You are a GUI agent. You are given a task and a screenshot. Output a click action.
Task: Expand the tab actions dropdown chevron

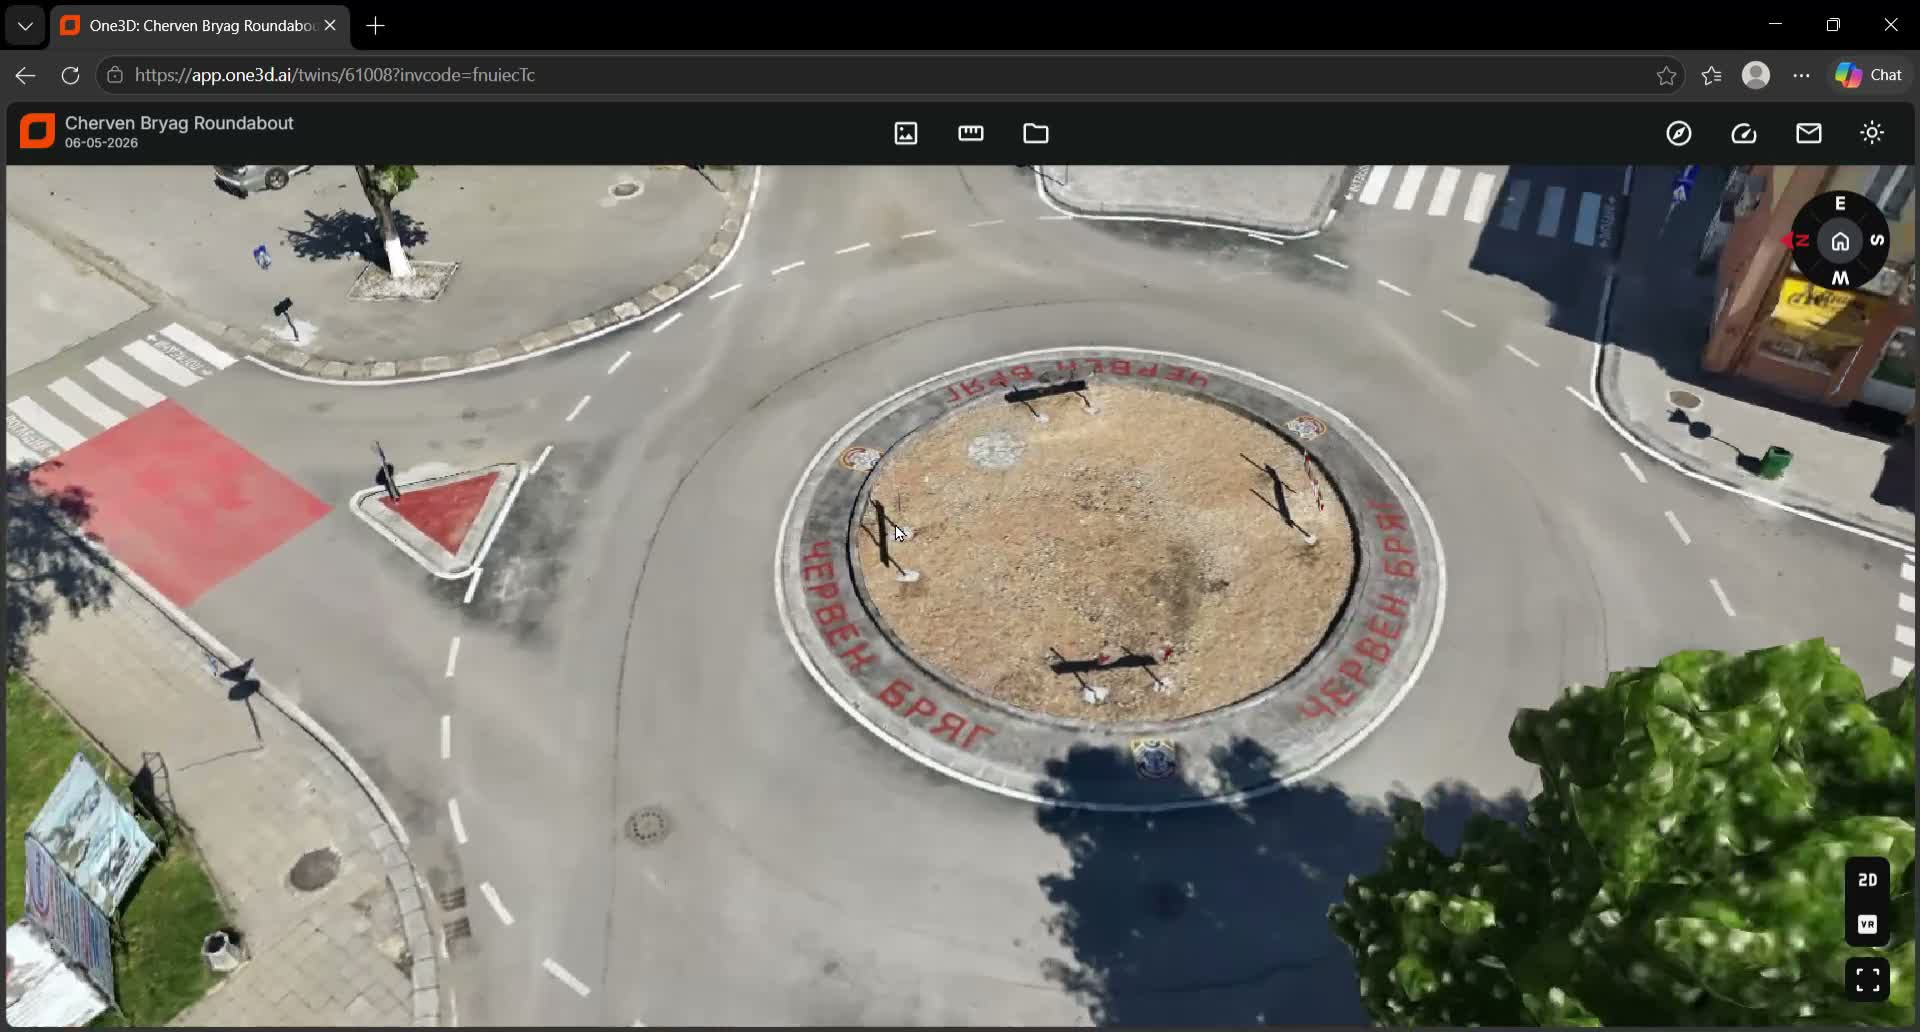(x=25, y=26)
